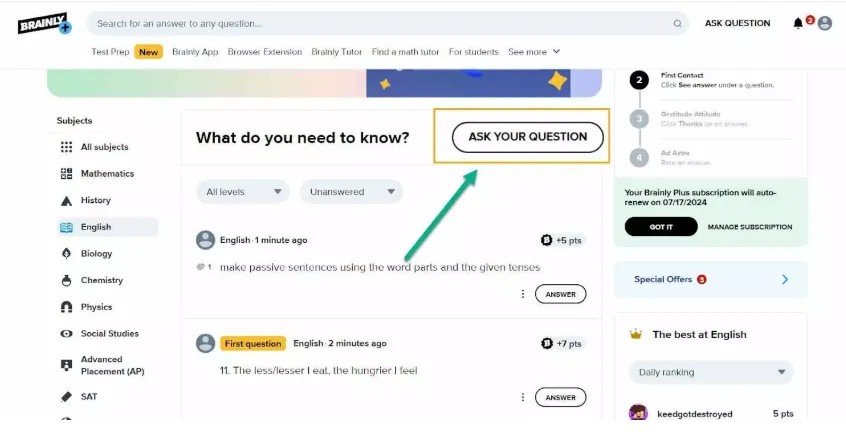Click ANSWER for less/lesser question

pos(561,397)
